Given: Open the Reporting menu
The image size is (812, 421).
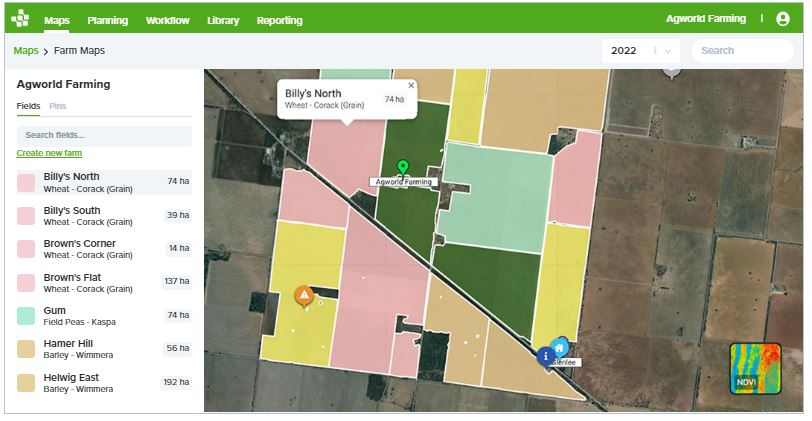Looking at the screenshot, I should pos(279,20).
